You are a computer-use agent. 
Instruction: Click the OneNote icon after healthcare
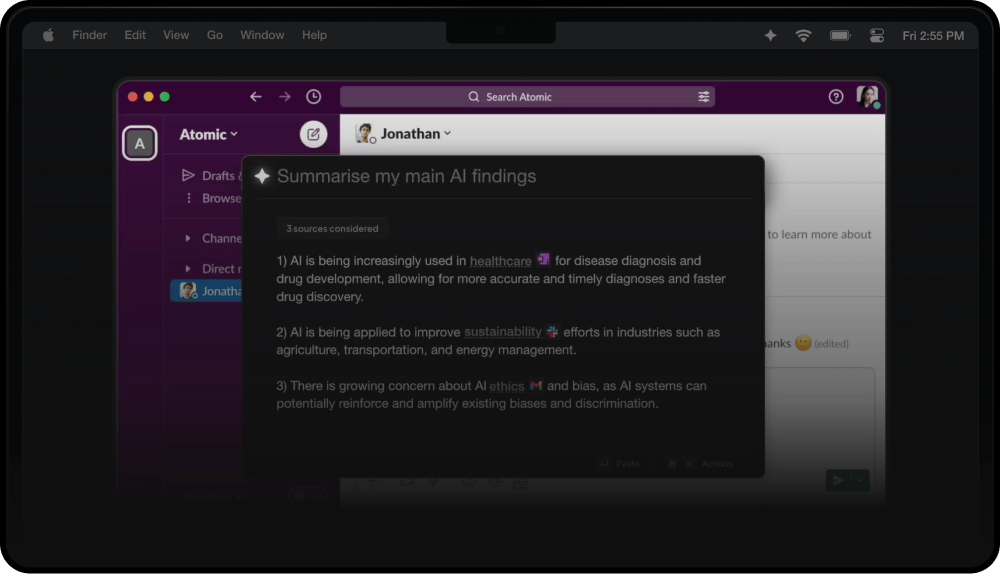[x=543, y=259]
